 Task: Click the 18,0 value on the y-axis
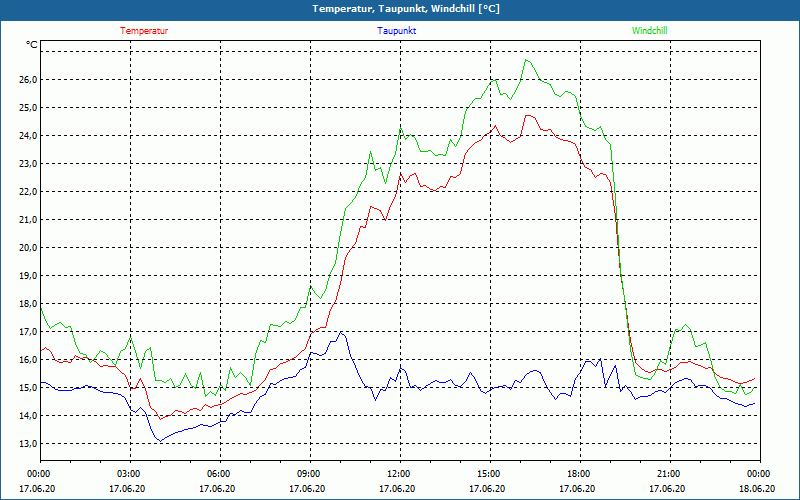(27, 304)
